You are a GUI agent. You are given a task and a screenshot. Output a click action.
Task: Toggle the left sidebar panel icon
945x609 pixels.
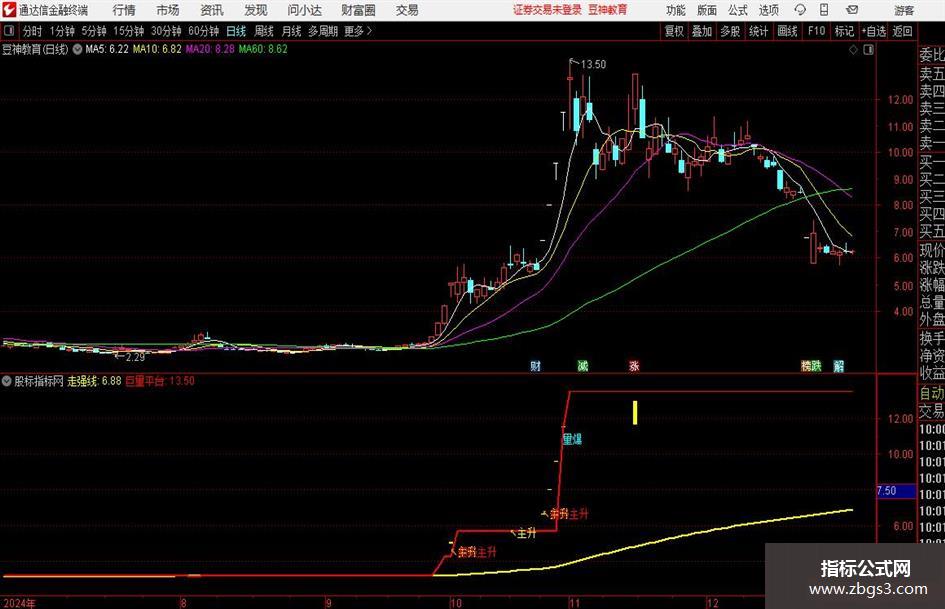tap(9, 31)
